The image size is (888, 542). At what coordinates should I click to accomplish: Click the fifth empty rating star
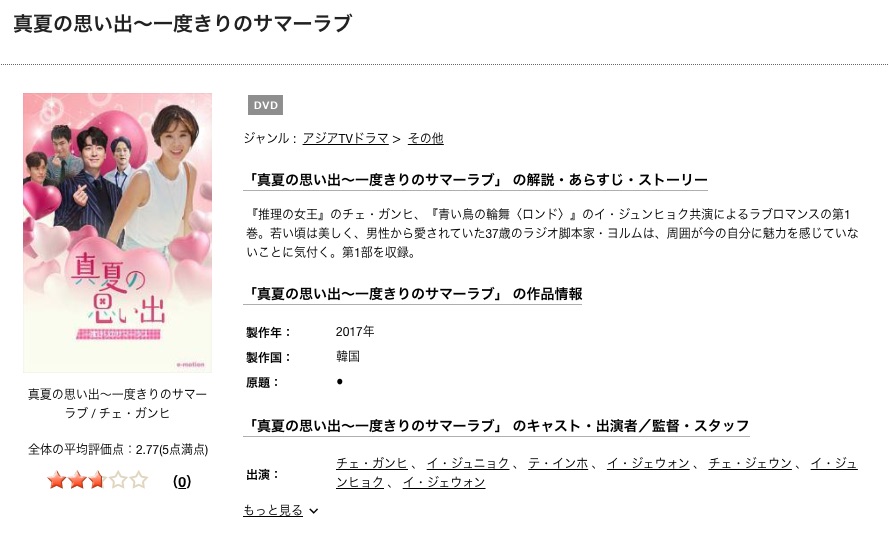tap(138, 480)
